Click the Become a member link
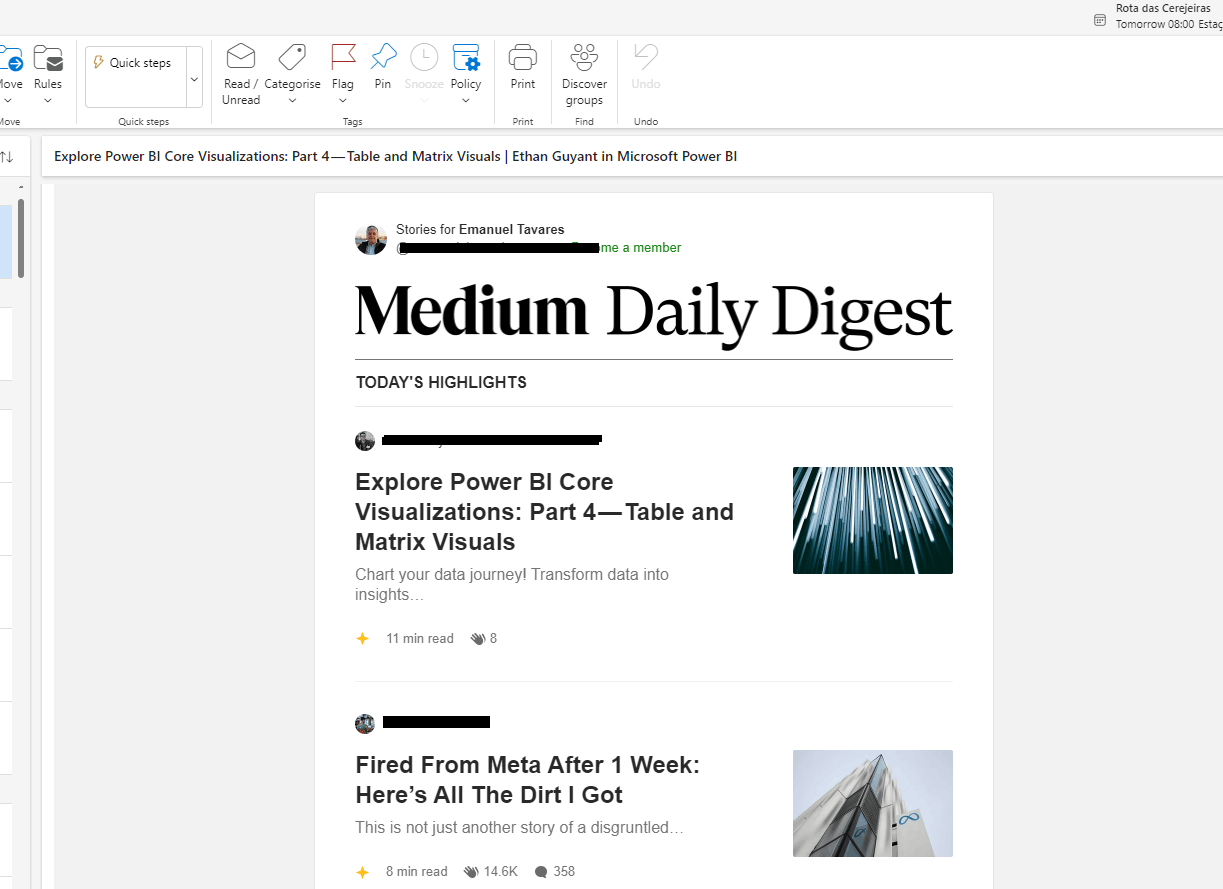The width and height of the screenshot is (1223, 889). [626, 248]
